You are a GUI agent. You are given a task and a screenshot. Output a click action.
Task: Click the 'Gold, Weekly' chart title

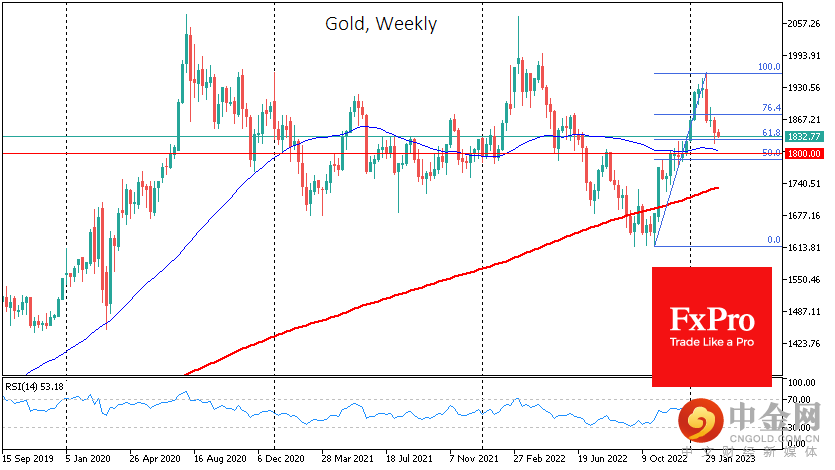(380, 24)
